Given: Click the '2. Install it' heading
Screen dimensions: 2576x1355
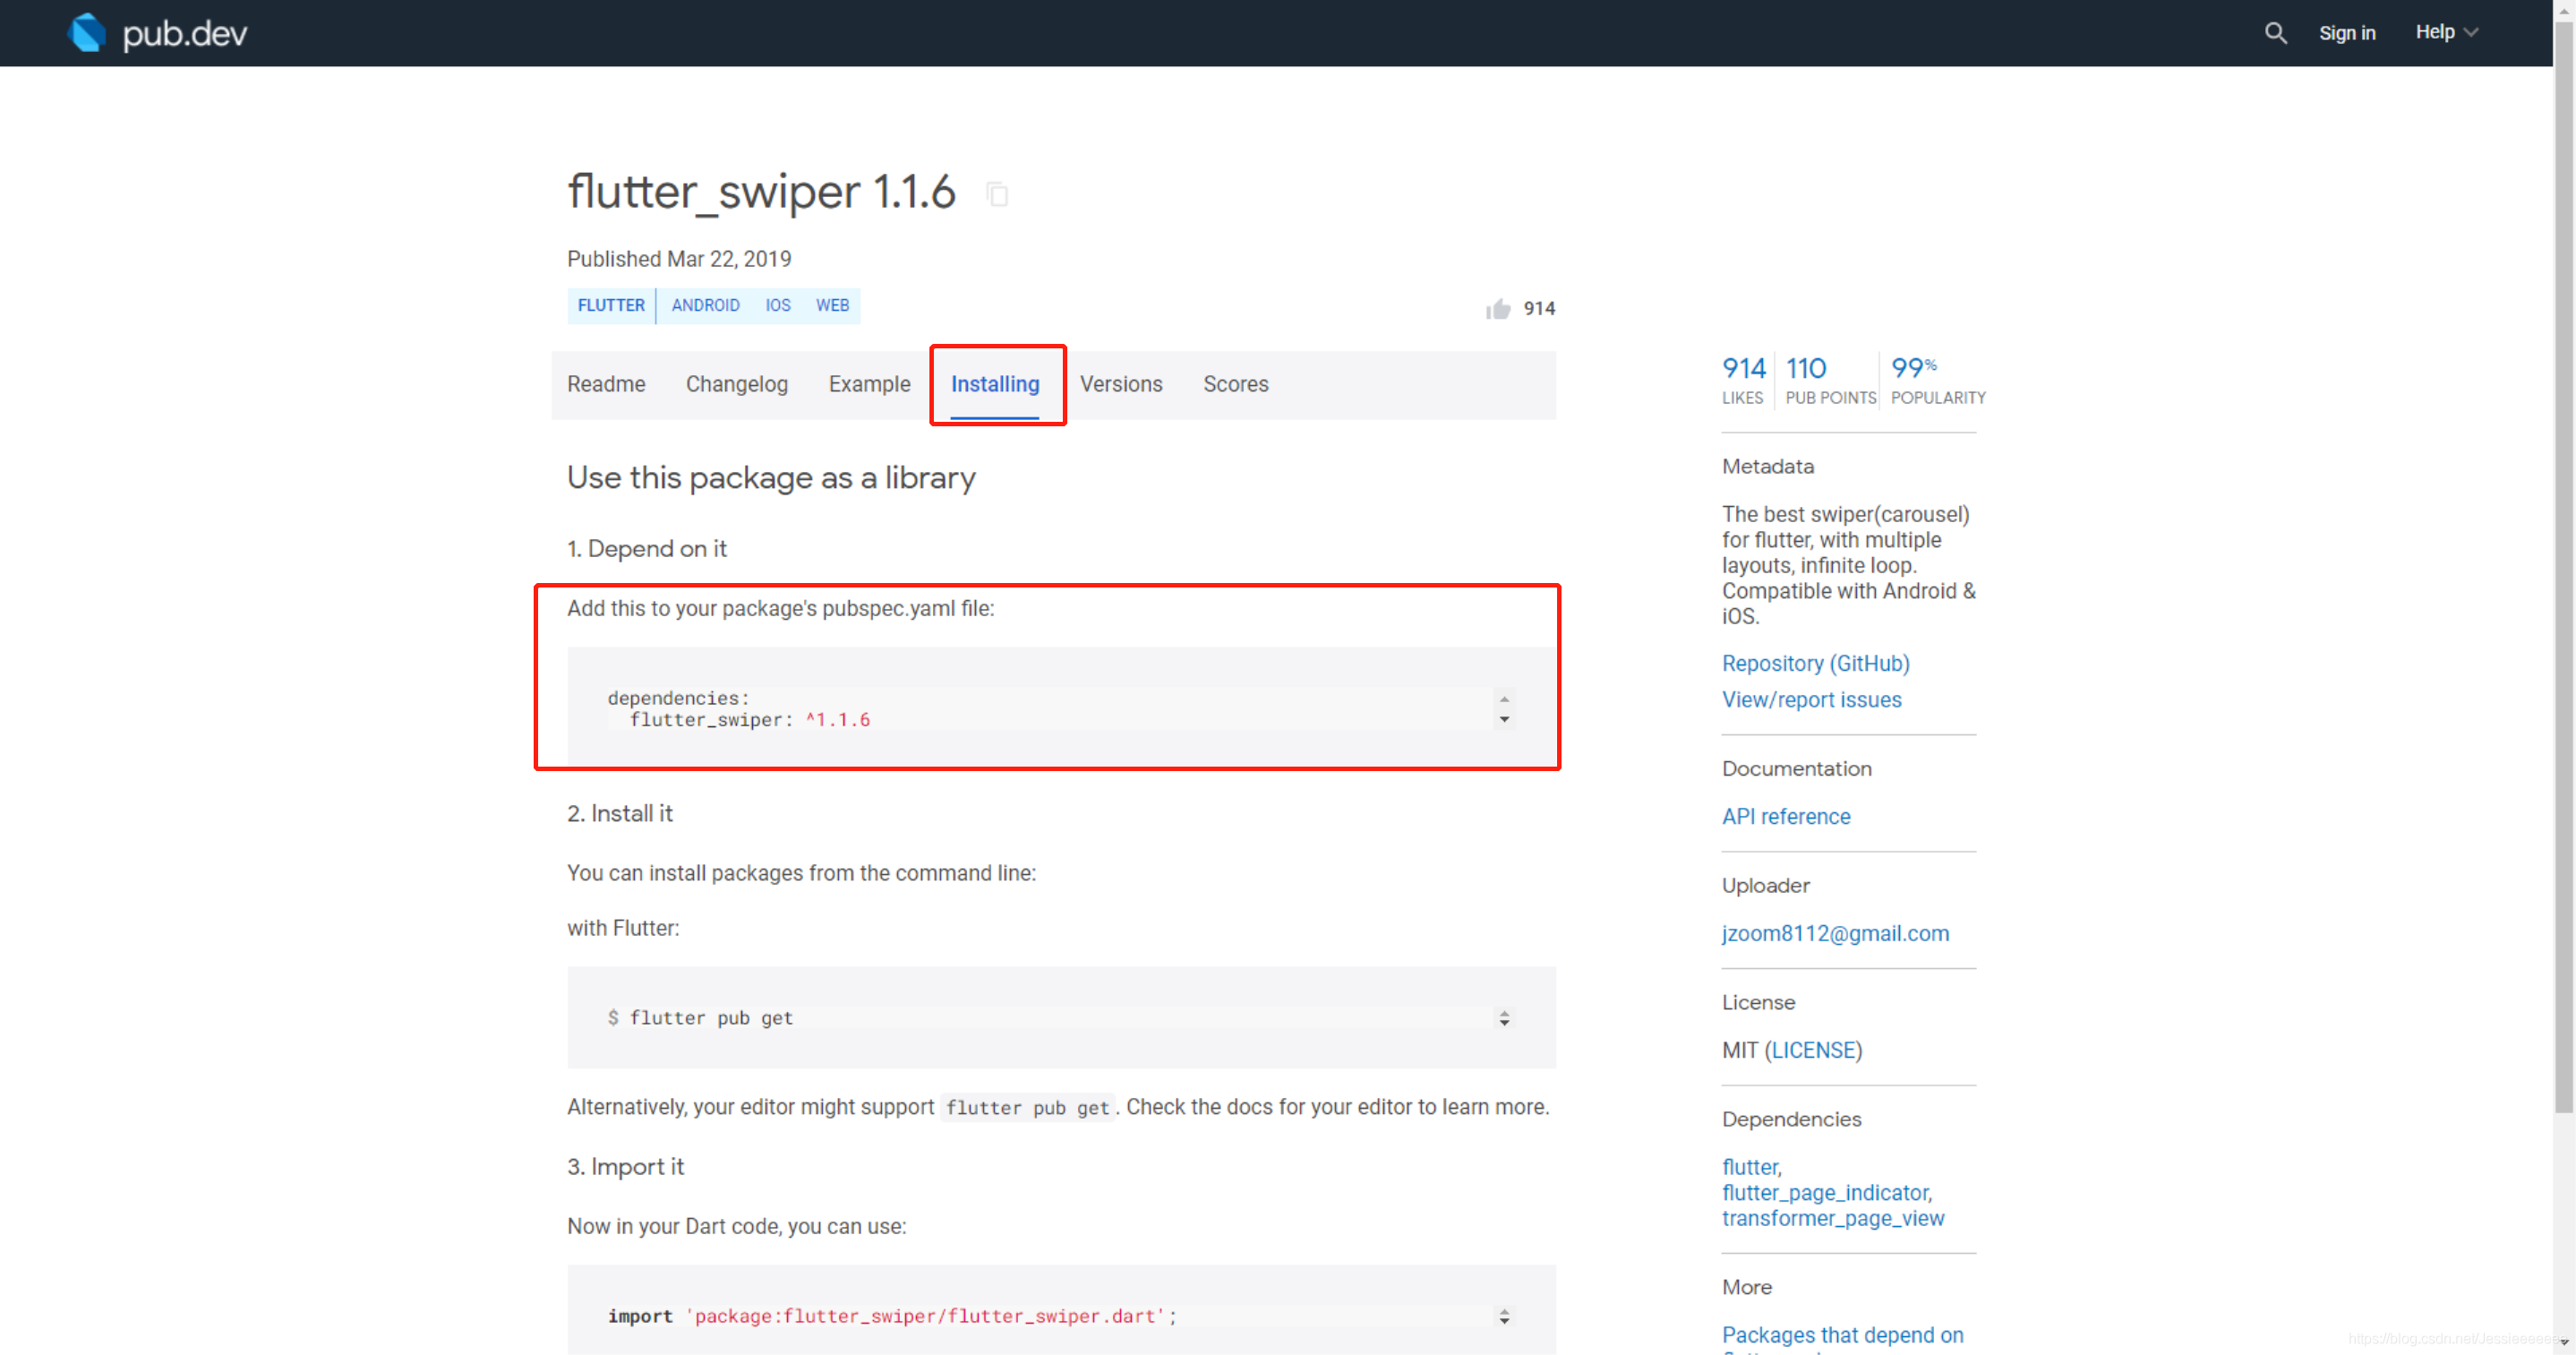Looking at the screenshot, I should pos(619,813).
